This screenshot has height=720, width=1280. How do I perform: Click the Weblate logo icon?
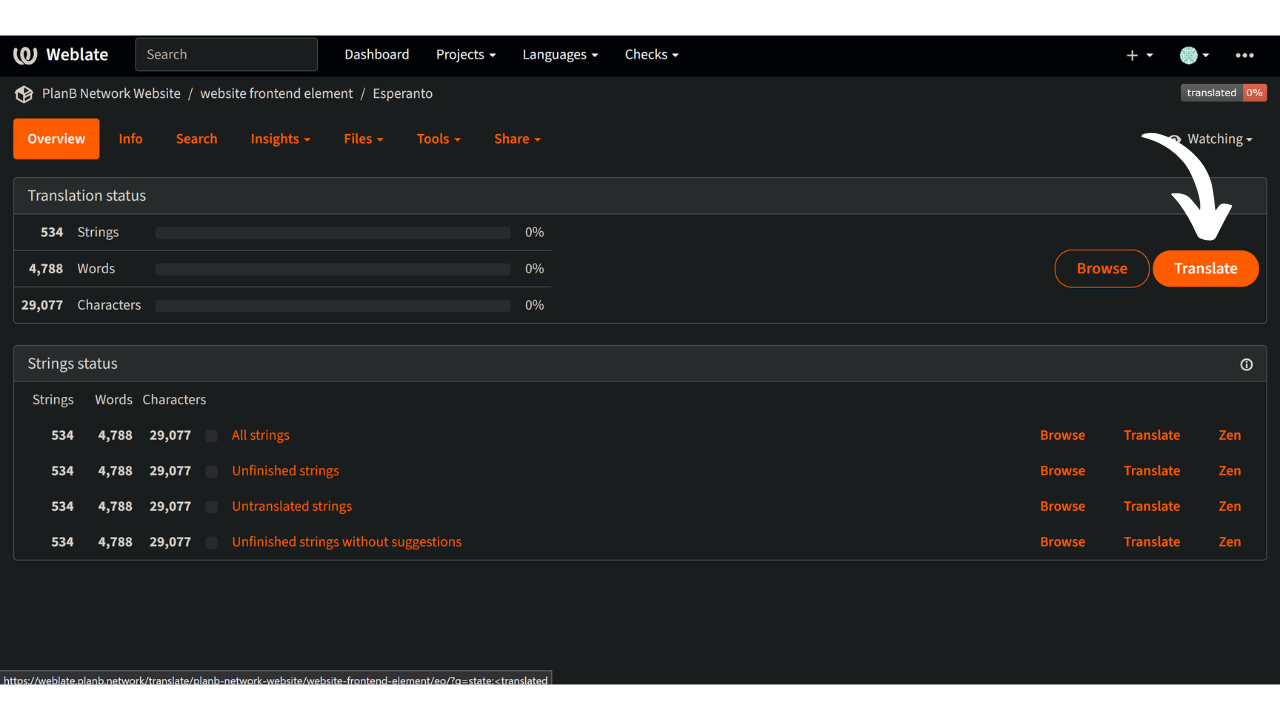coord(25,55)
